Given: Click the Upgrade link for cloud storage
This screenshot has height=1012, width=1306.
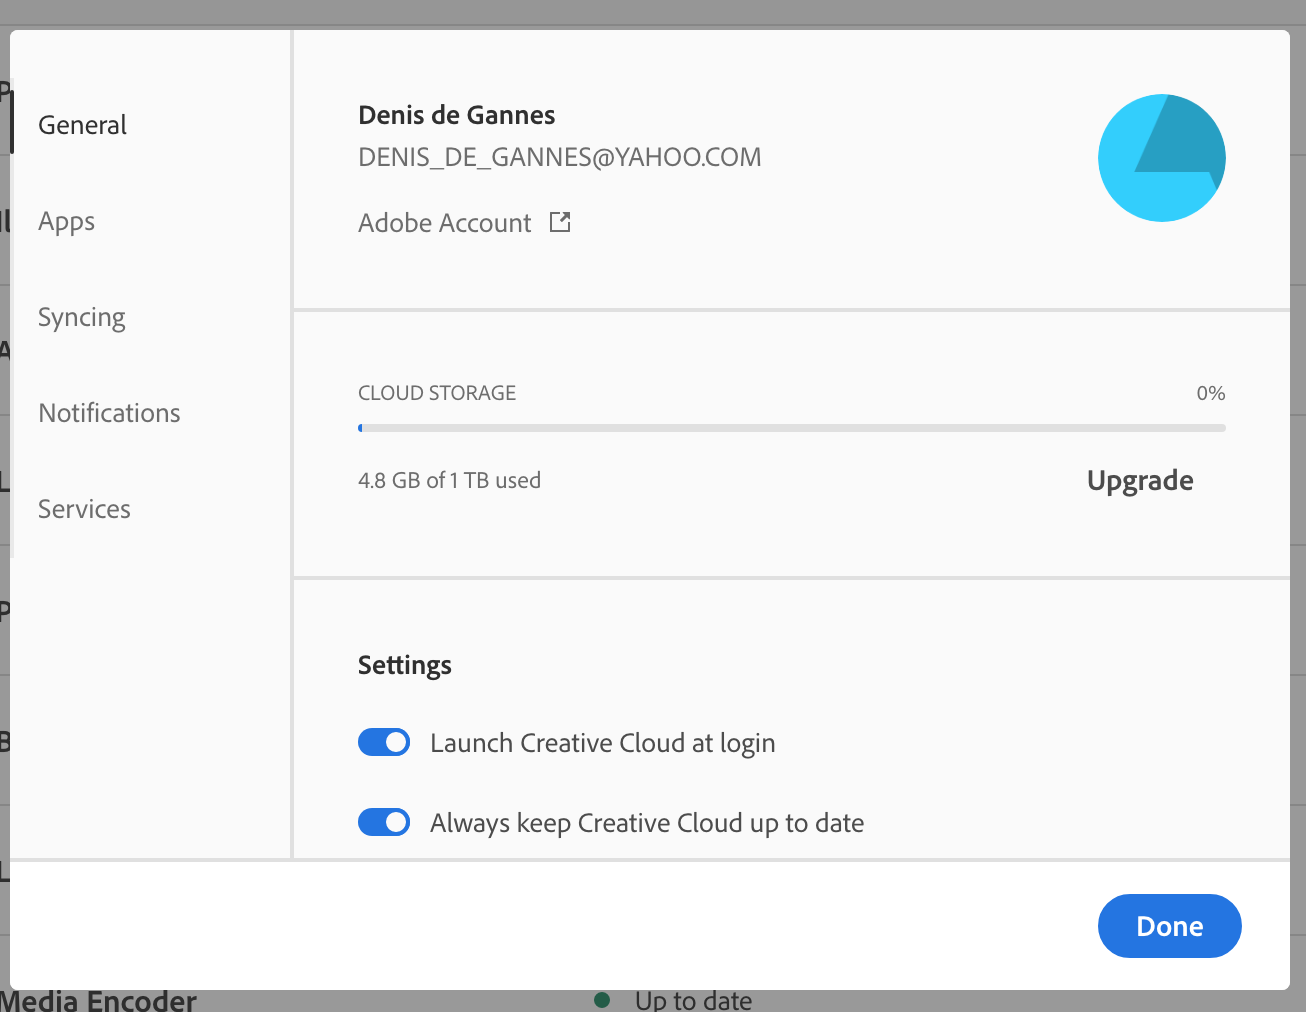Looking at the screenshot, I should point(1139,480).
